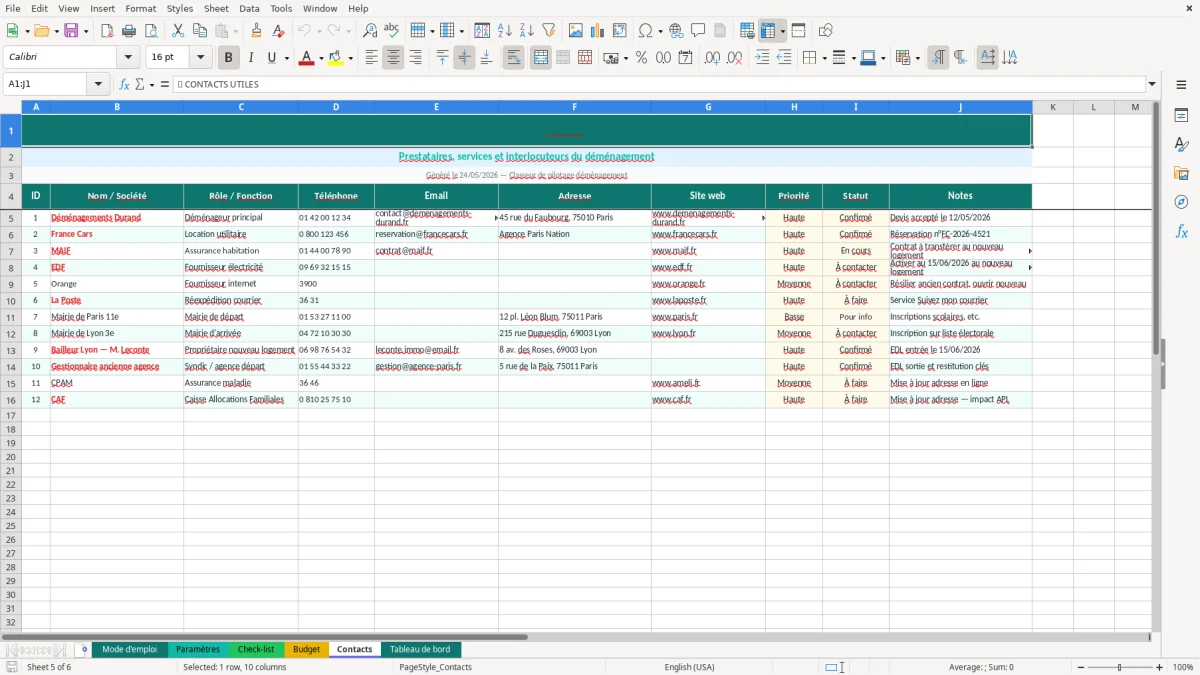This screenshot has width=1200, height=675.
Task: Increase indent
Action: 762,58
